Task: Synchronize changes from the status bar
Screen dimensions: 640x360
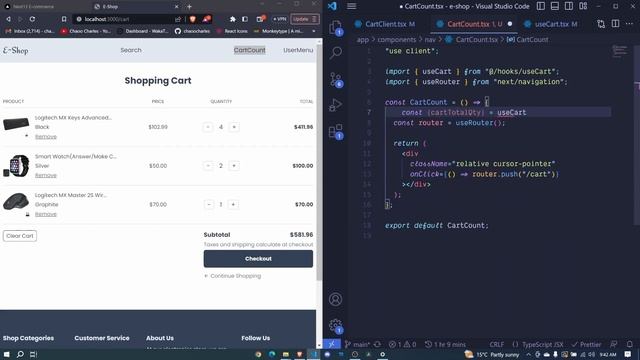Action: pyautogui.click(x=378, y=344)
